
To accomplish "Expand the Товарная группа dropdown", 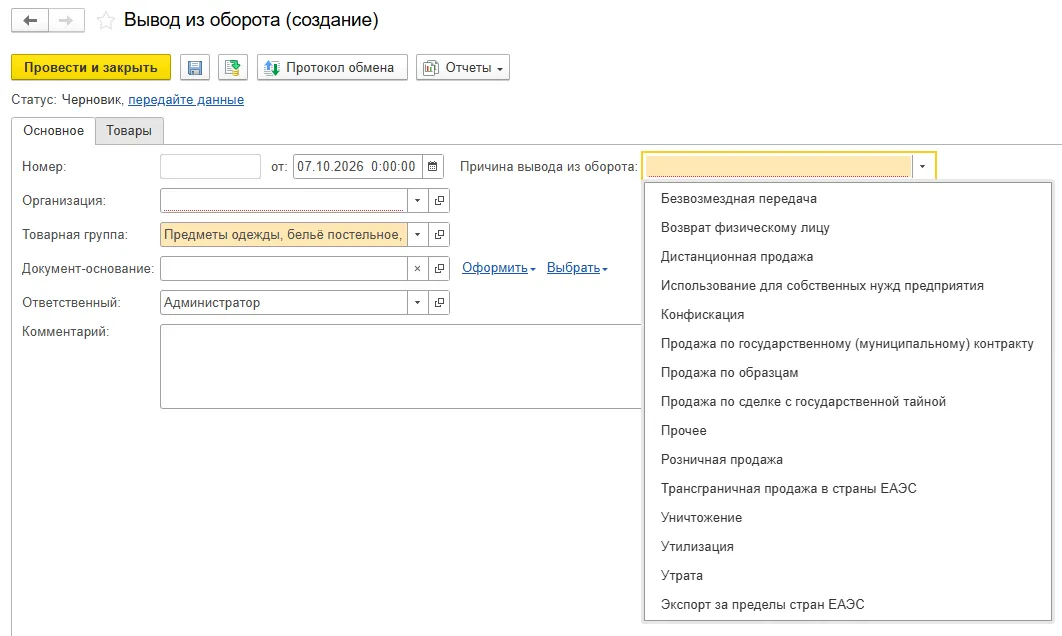I will [417, 234].
